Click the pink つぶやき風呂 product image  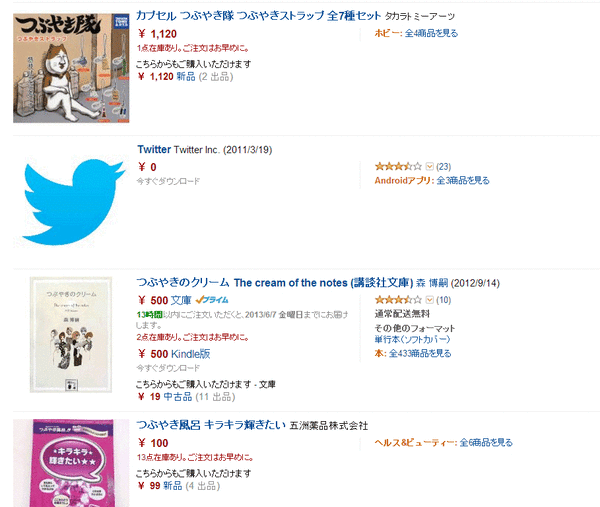click(71, 463)
